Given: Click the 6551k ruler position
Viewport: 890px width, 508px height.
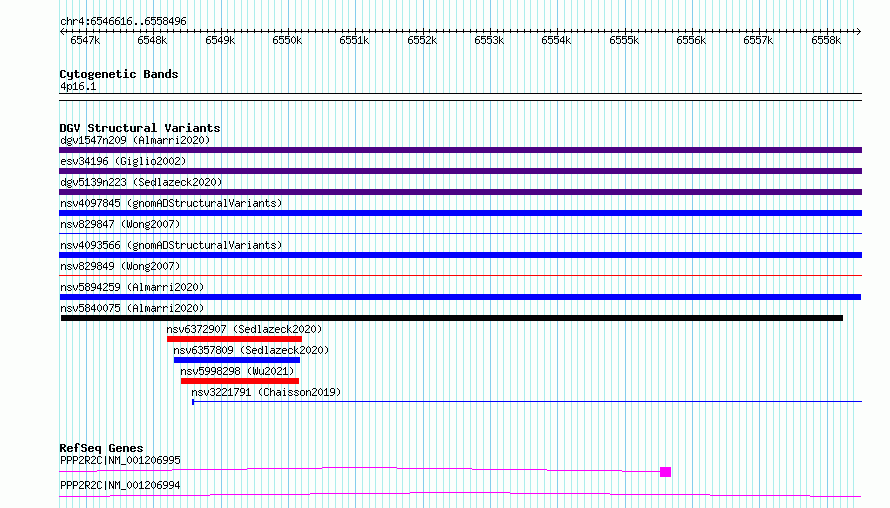Looking at the screenshot, I should pyautogui.click(x=354, y=40).
